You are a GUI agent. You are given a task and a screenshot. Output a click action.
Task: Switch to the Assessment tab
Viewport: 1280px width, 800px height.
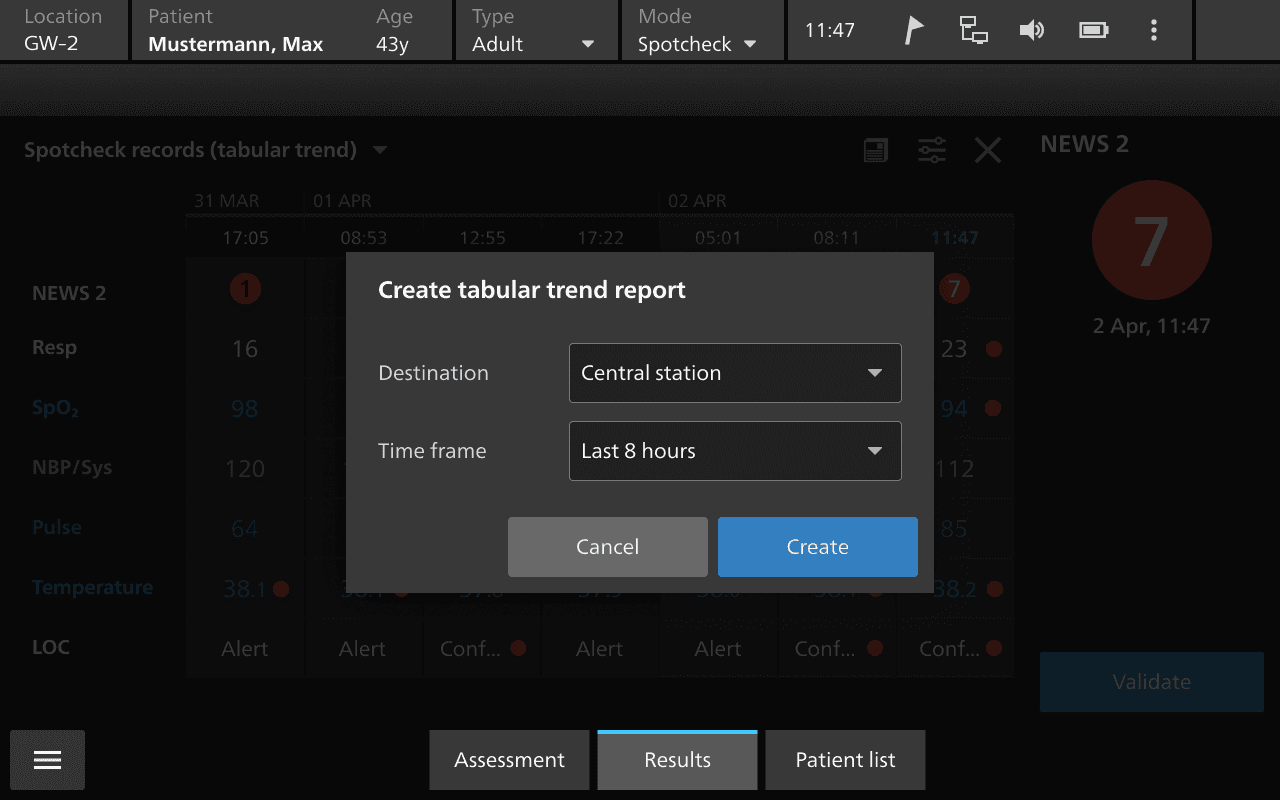click(510, 760)
